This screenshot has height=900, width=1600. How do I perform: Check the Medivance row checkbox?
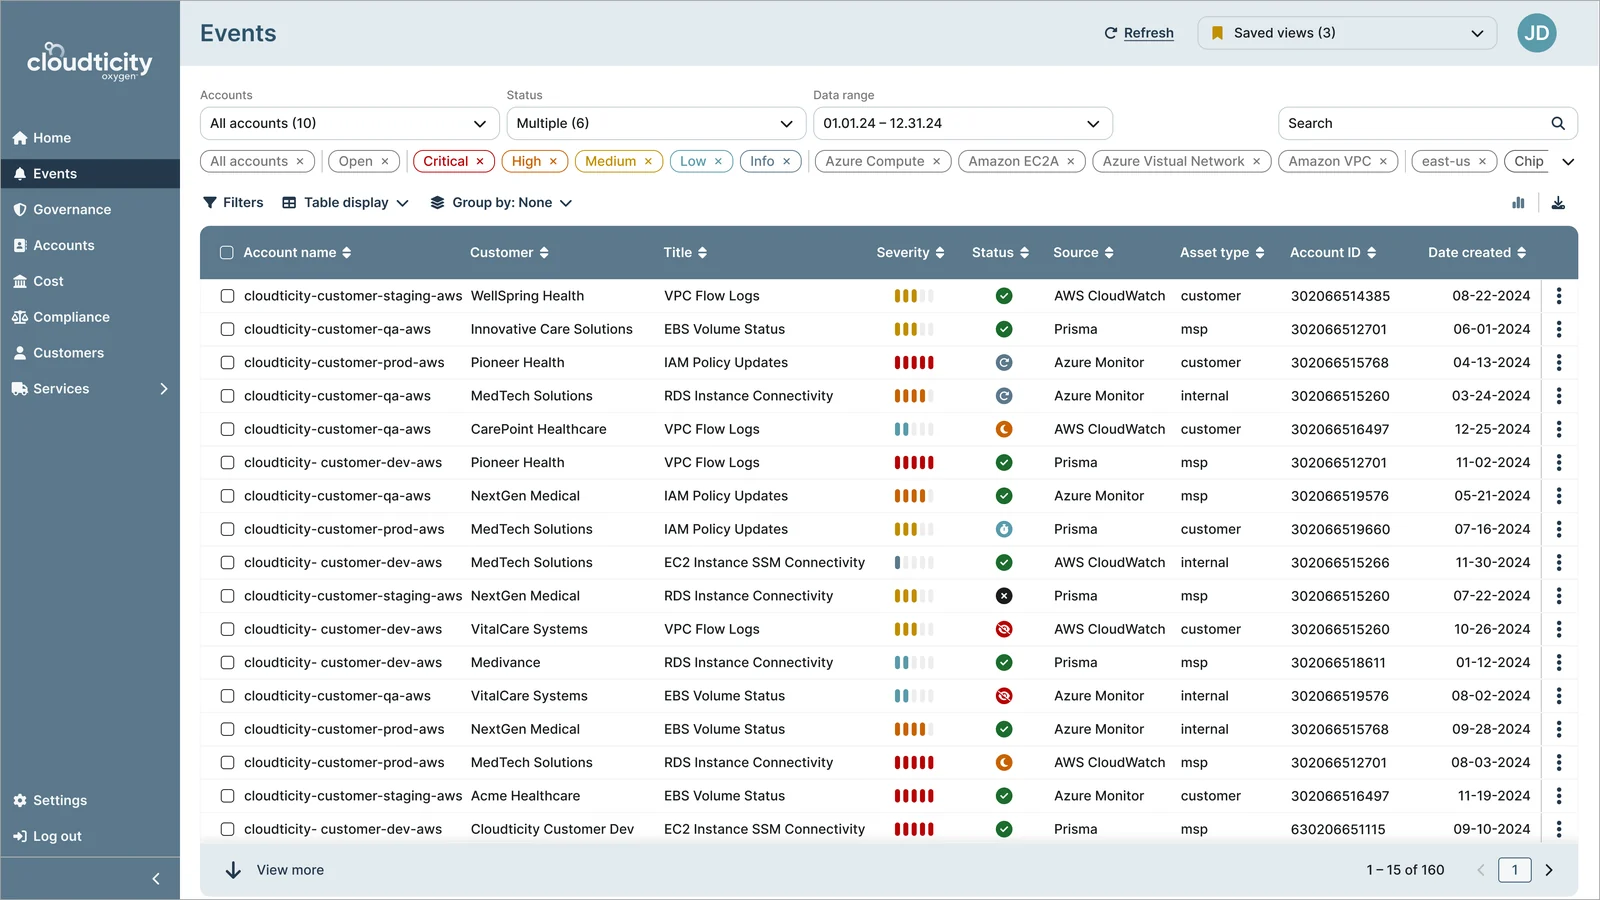coord(227,662)
